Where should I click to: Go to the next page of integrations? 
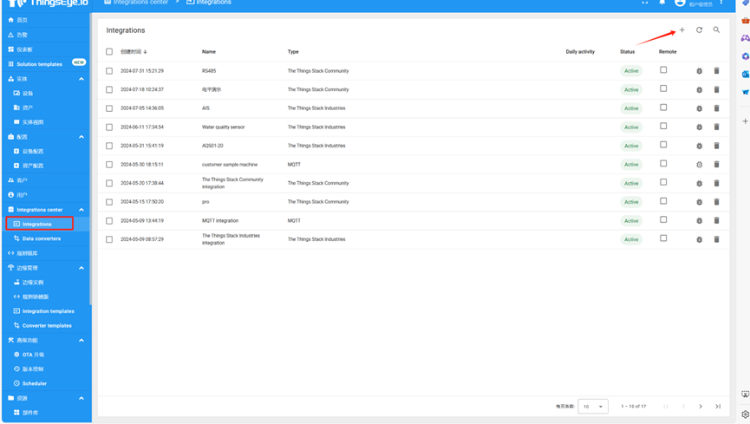pos(701,406)
